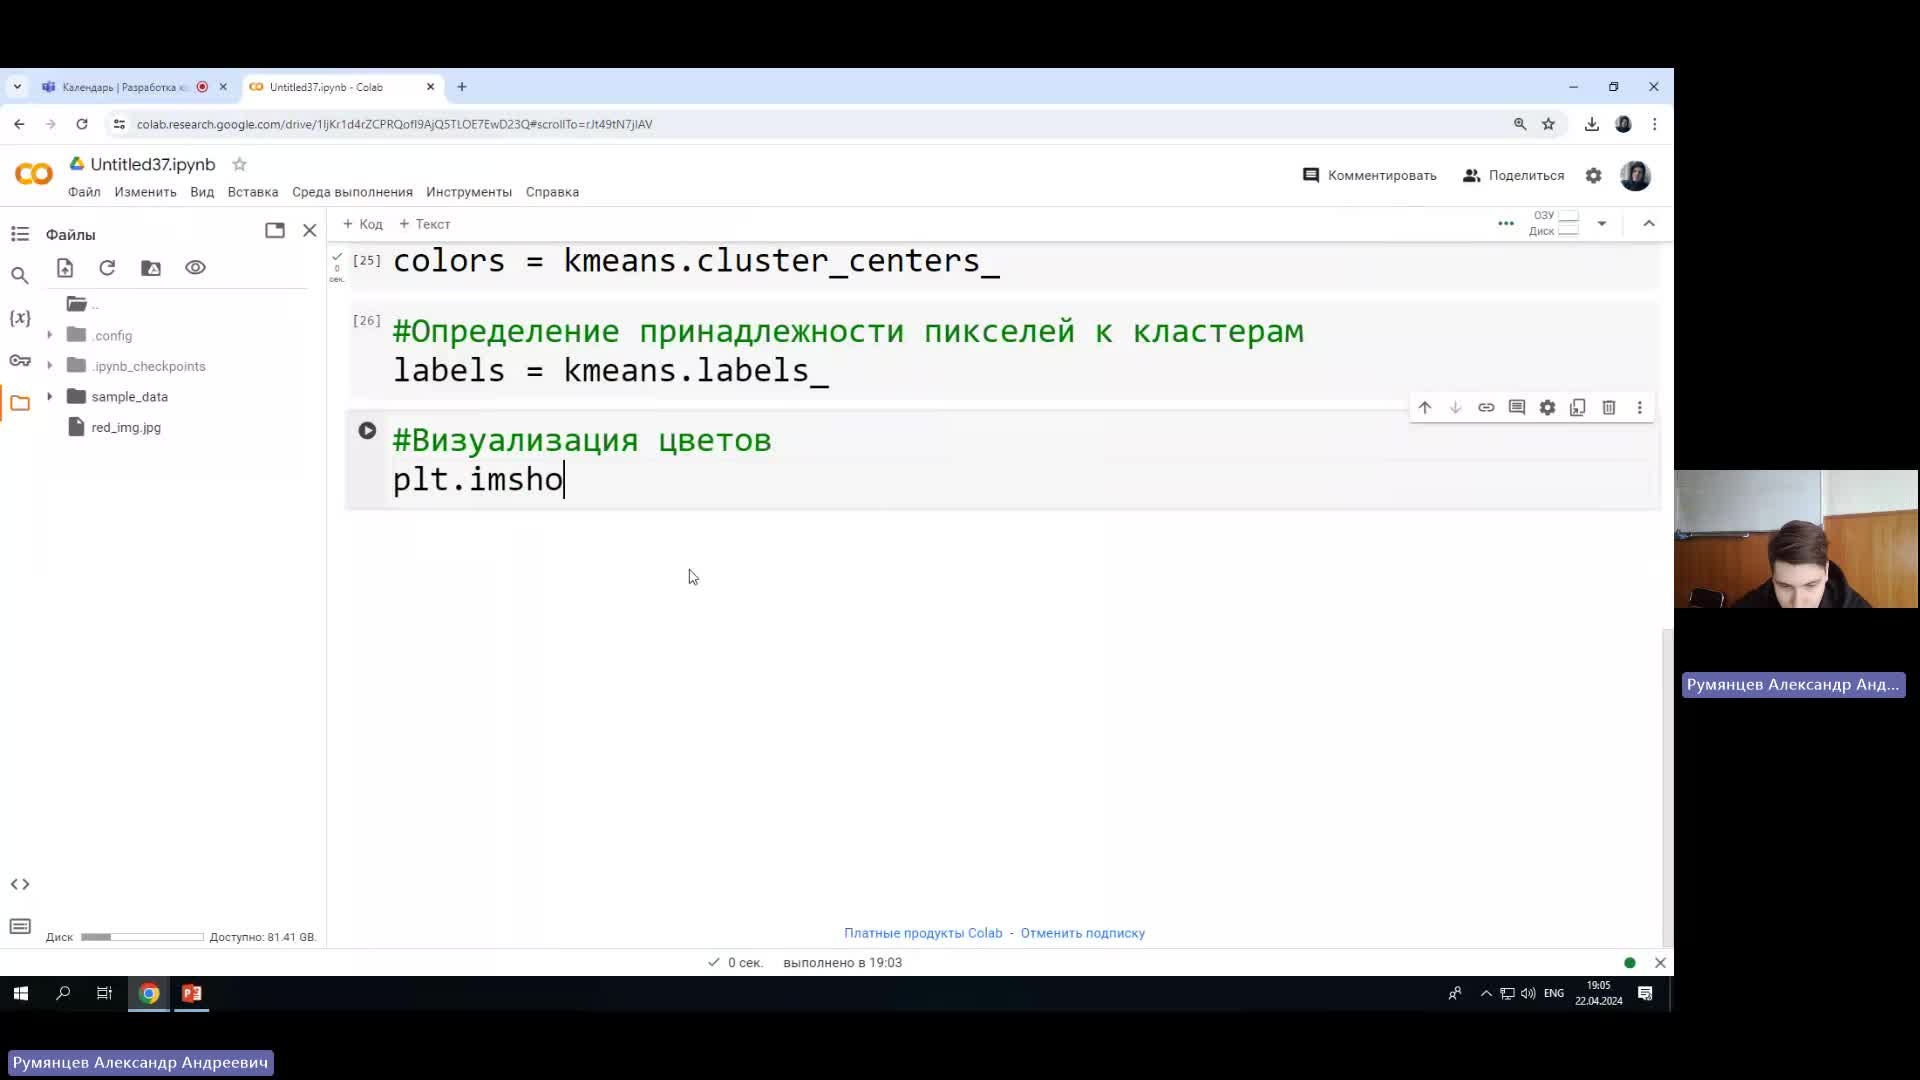Image resolution: width=1920 pixels, height=1080 pixels.
Task: Open the Справка menu
Action: [552, 192]
